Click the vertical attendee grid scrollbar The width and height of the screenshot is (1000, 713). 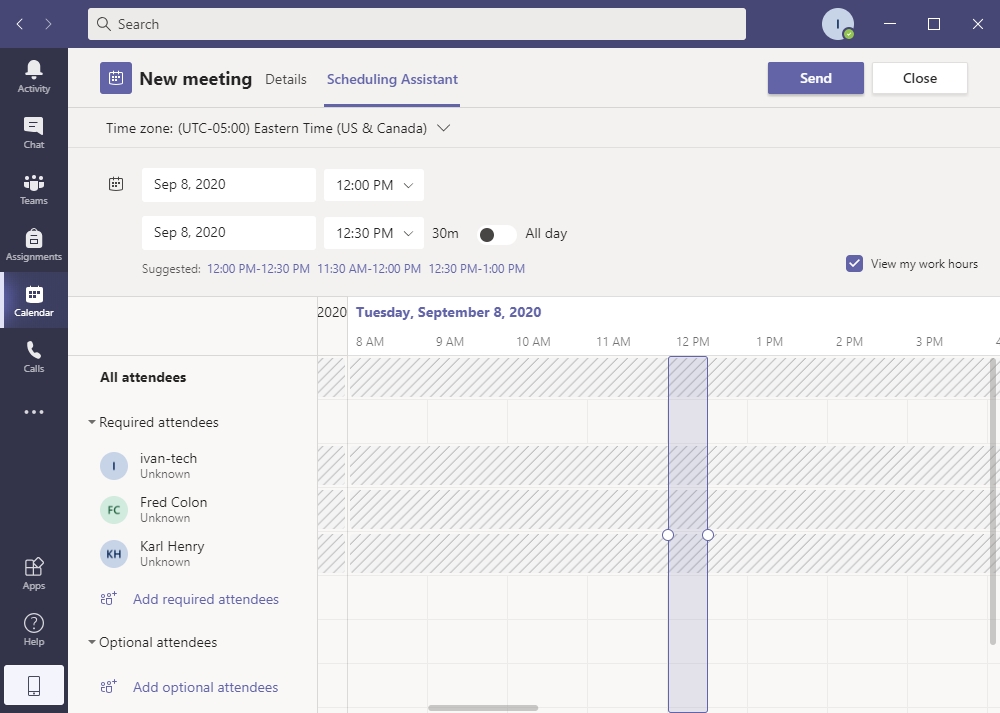click(993, 501)
